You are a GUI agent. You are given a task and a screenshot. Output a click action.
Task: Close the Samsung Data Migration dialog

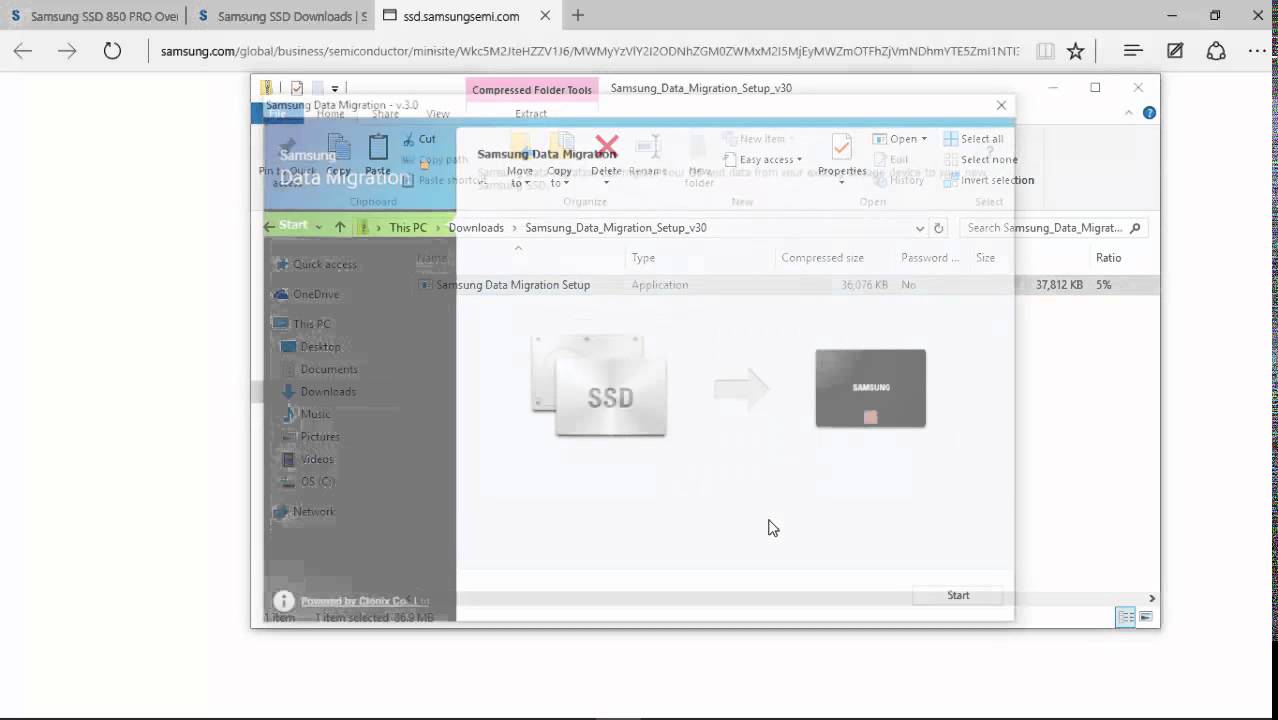(1001, 105)
